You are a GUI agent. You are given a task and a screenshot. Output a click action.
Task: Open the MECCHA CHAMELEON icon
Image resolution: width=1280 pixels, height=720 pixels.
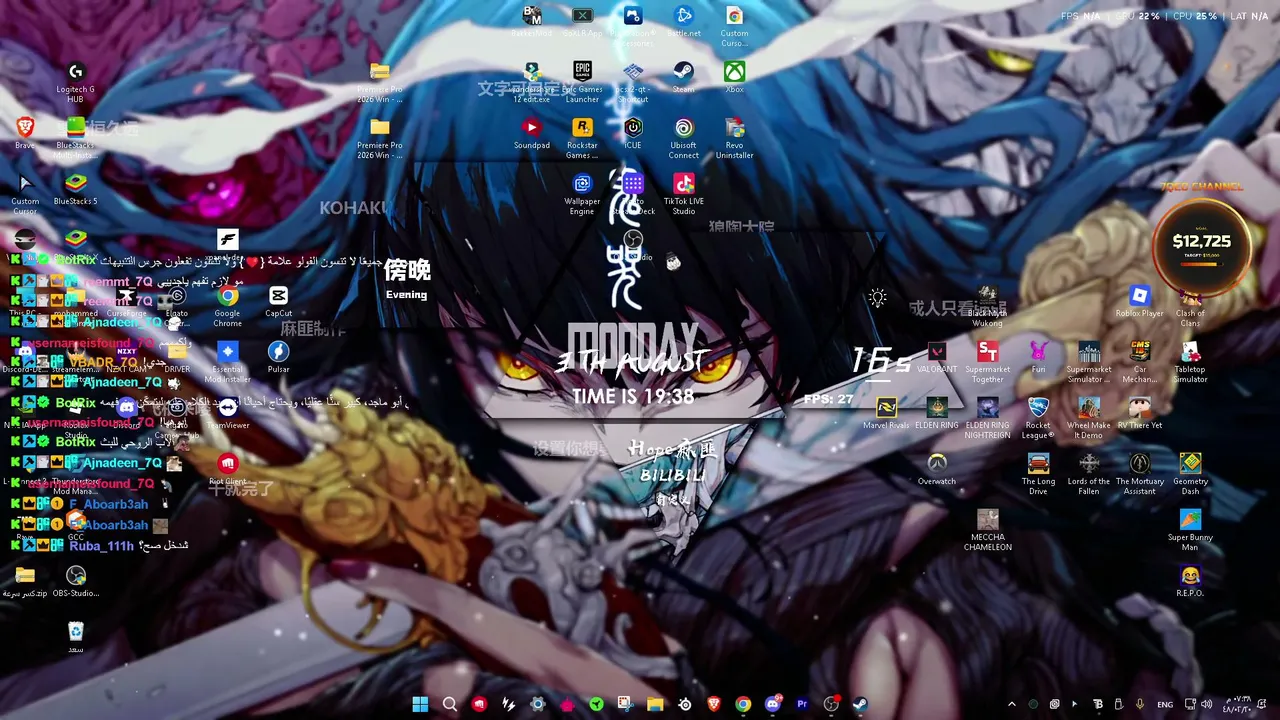[x=987, y=530]
